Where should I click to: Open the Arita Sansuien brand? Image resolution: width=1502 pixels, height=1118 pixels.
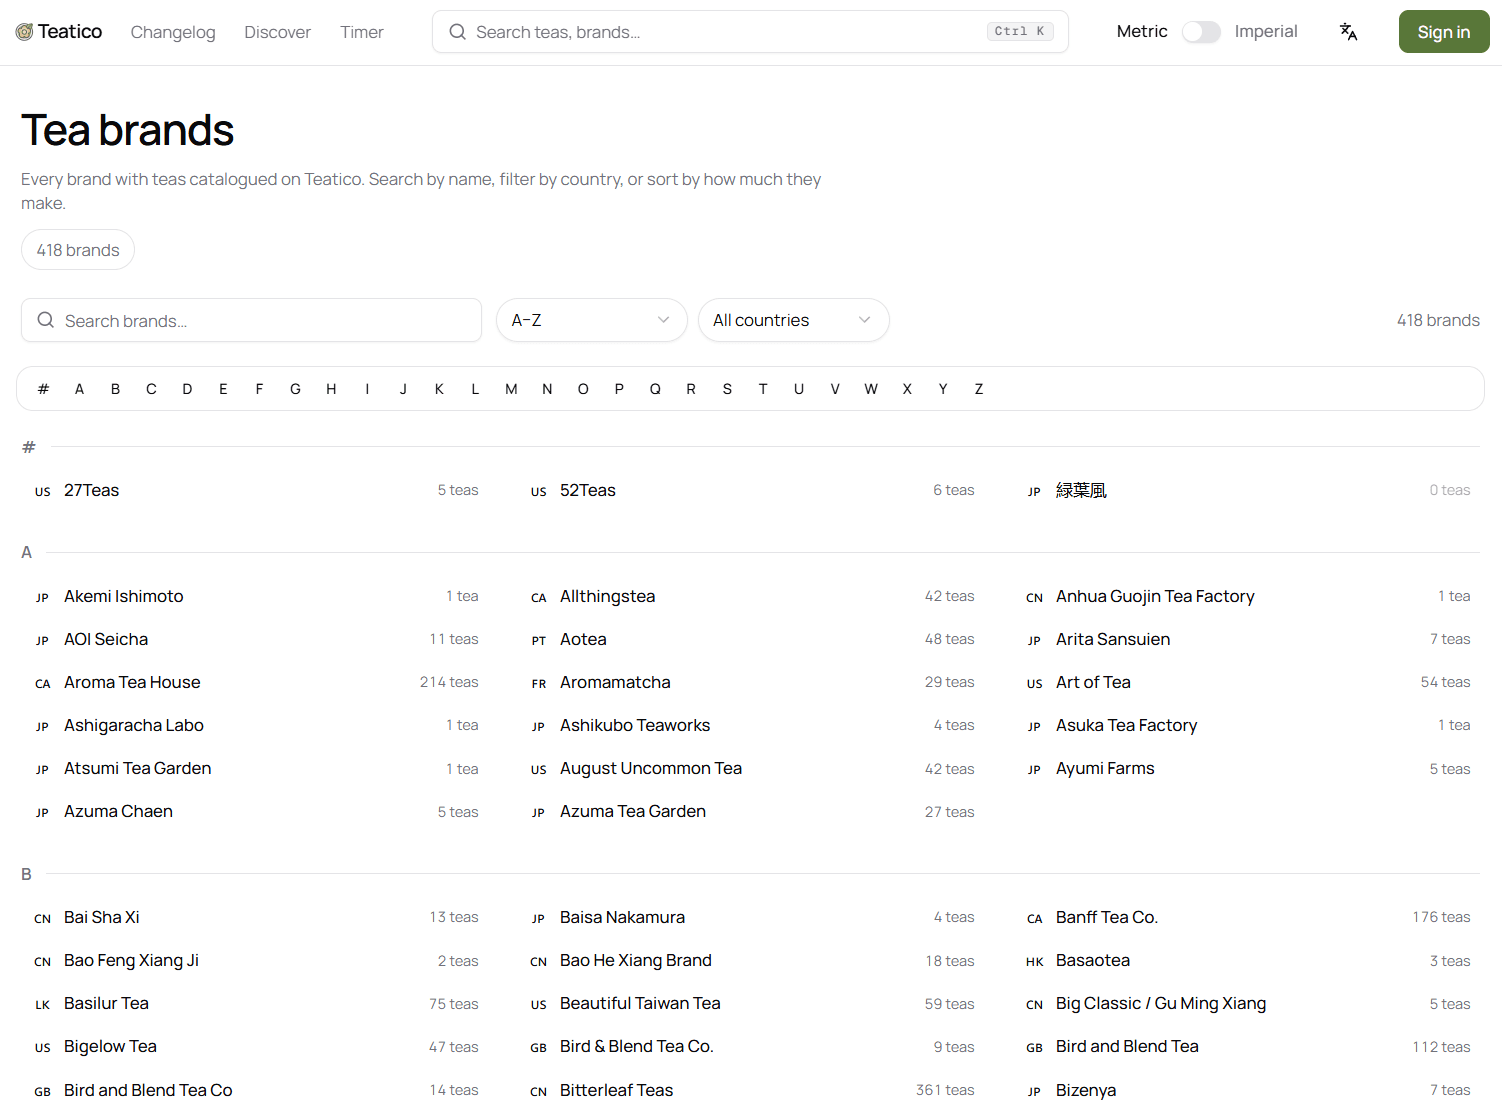click(1248, 639)
